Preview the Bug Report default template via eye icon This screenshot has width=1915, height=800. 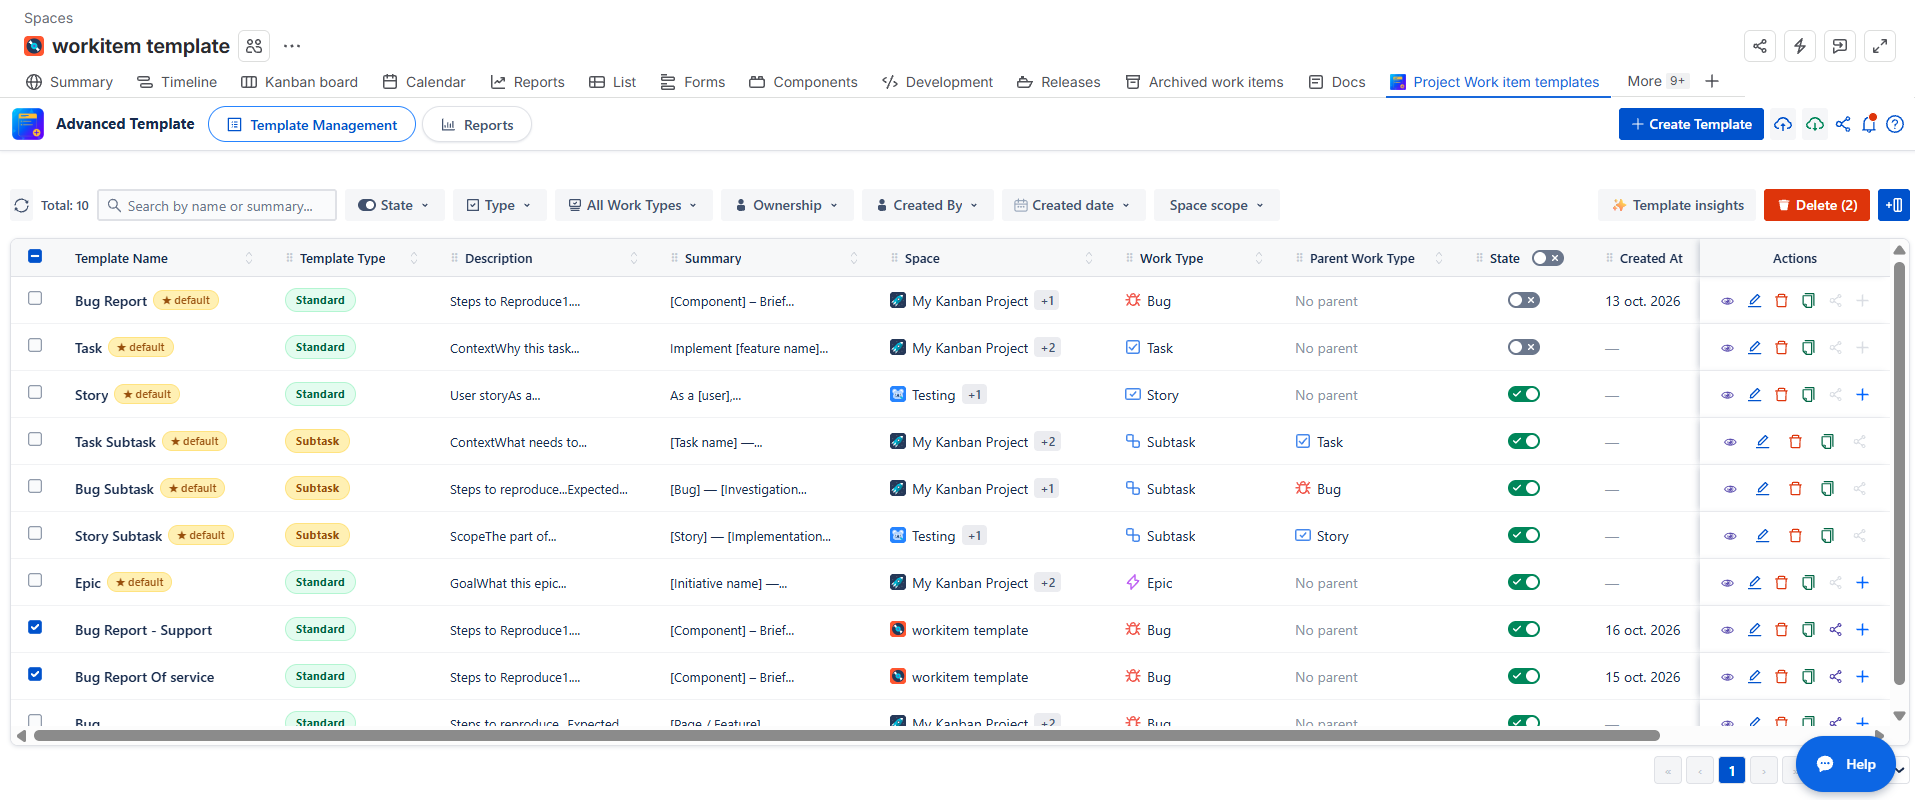(1727, 301)
